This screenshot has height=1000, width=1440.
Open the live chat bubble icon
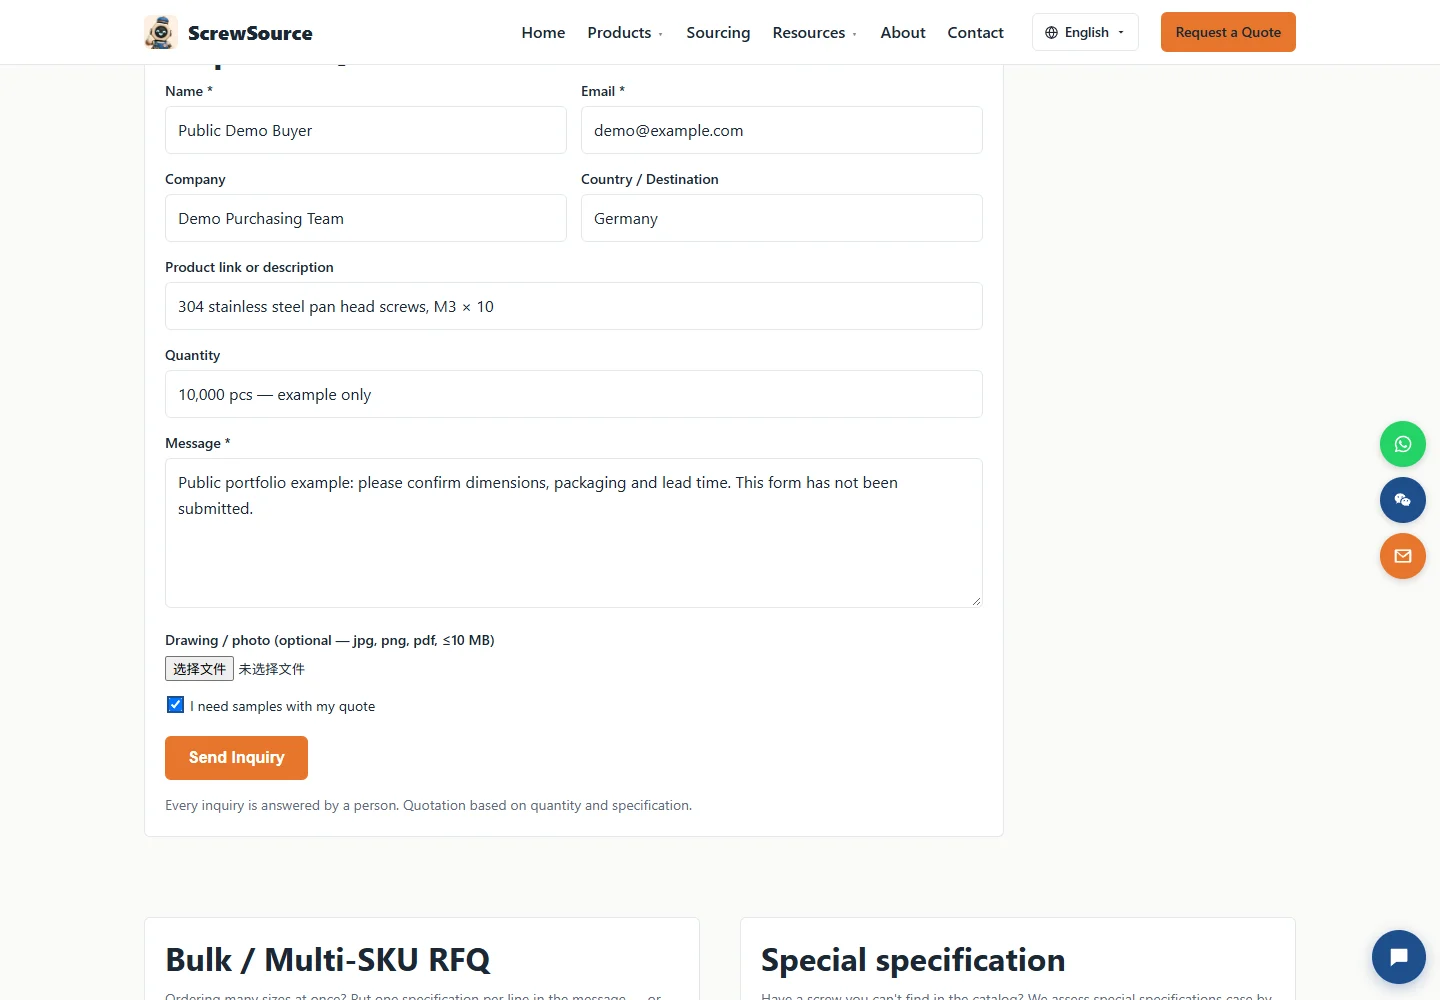pos(1399,957)
